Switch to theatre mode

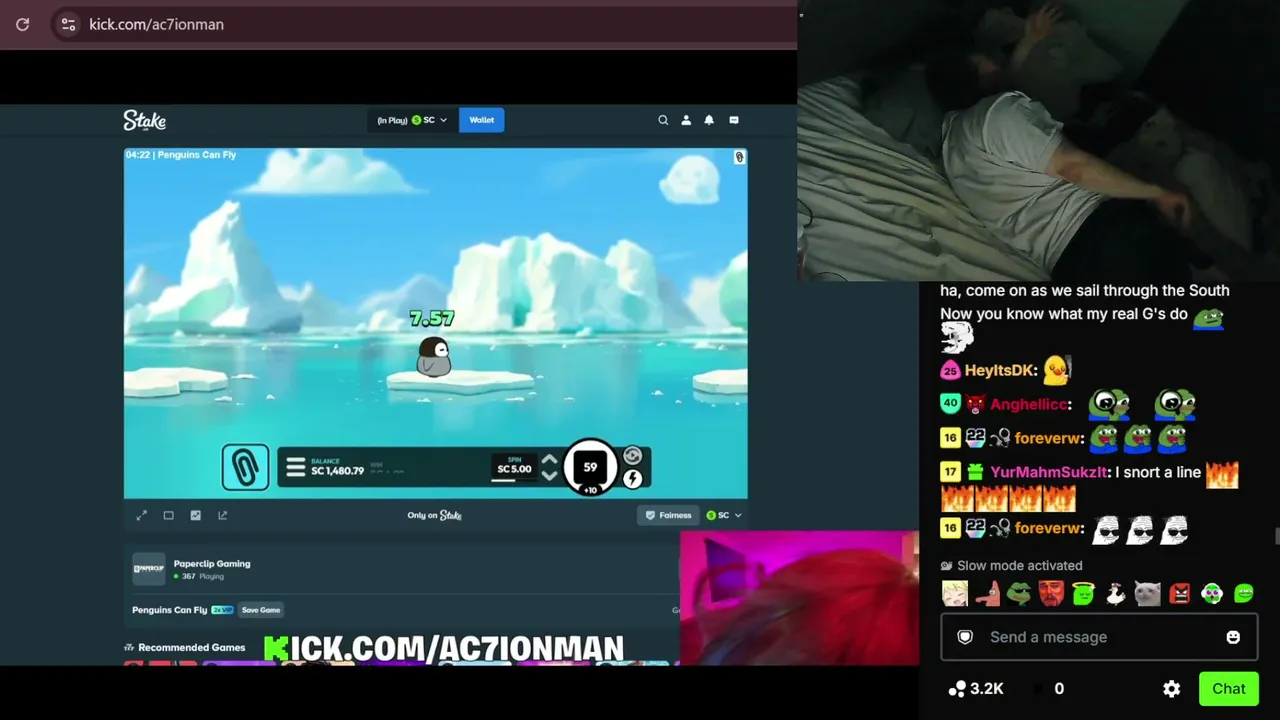pos(168,515)
